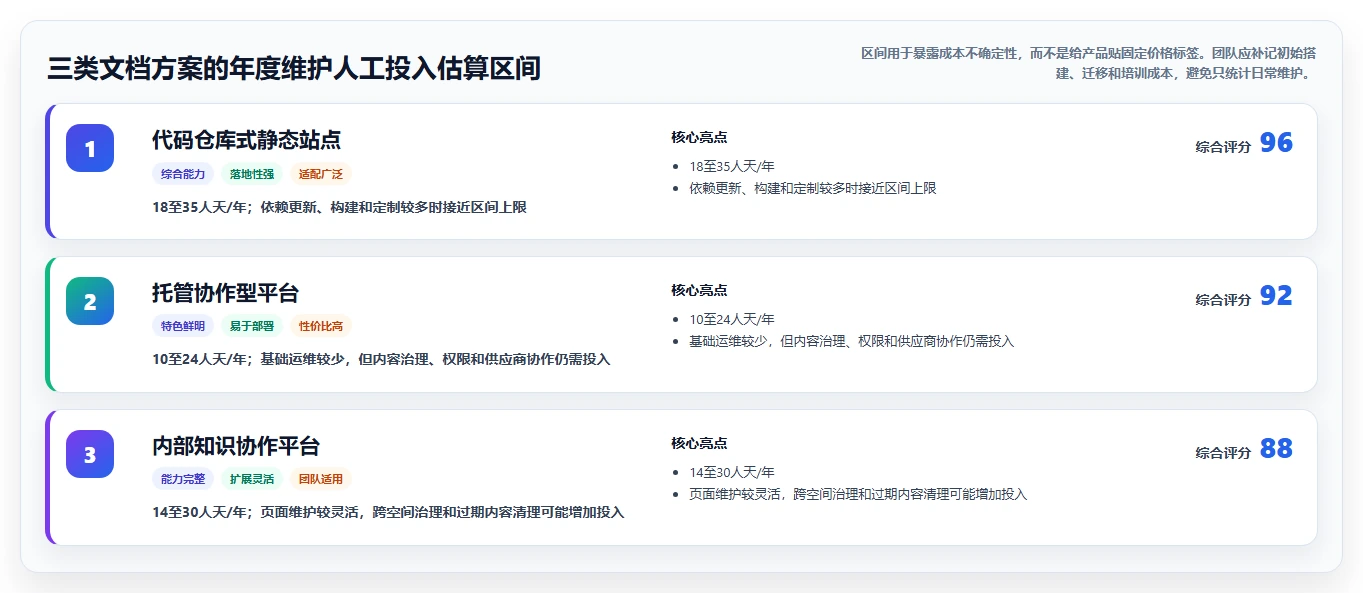Click the bullet 页面维护较灵活，跨空间治理和过期内容清理可能增加投入
The width and height of the screenshot is (1363, 593).
(858, 494)
